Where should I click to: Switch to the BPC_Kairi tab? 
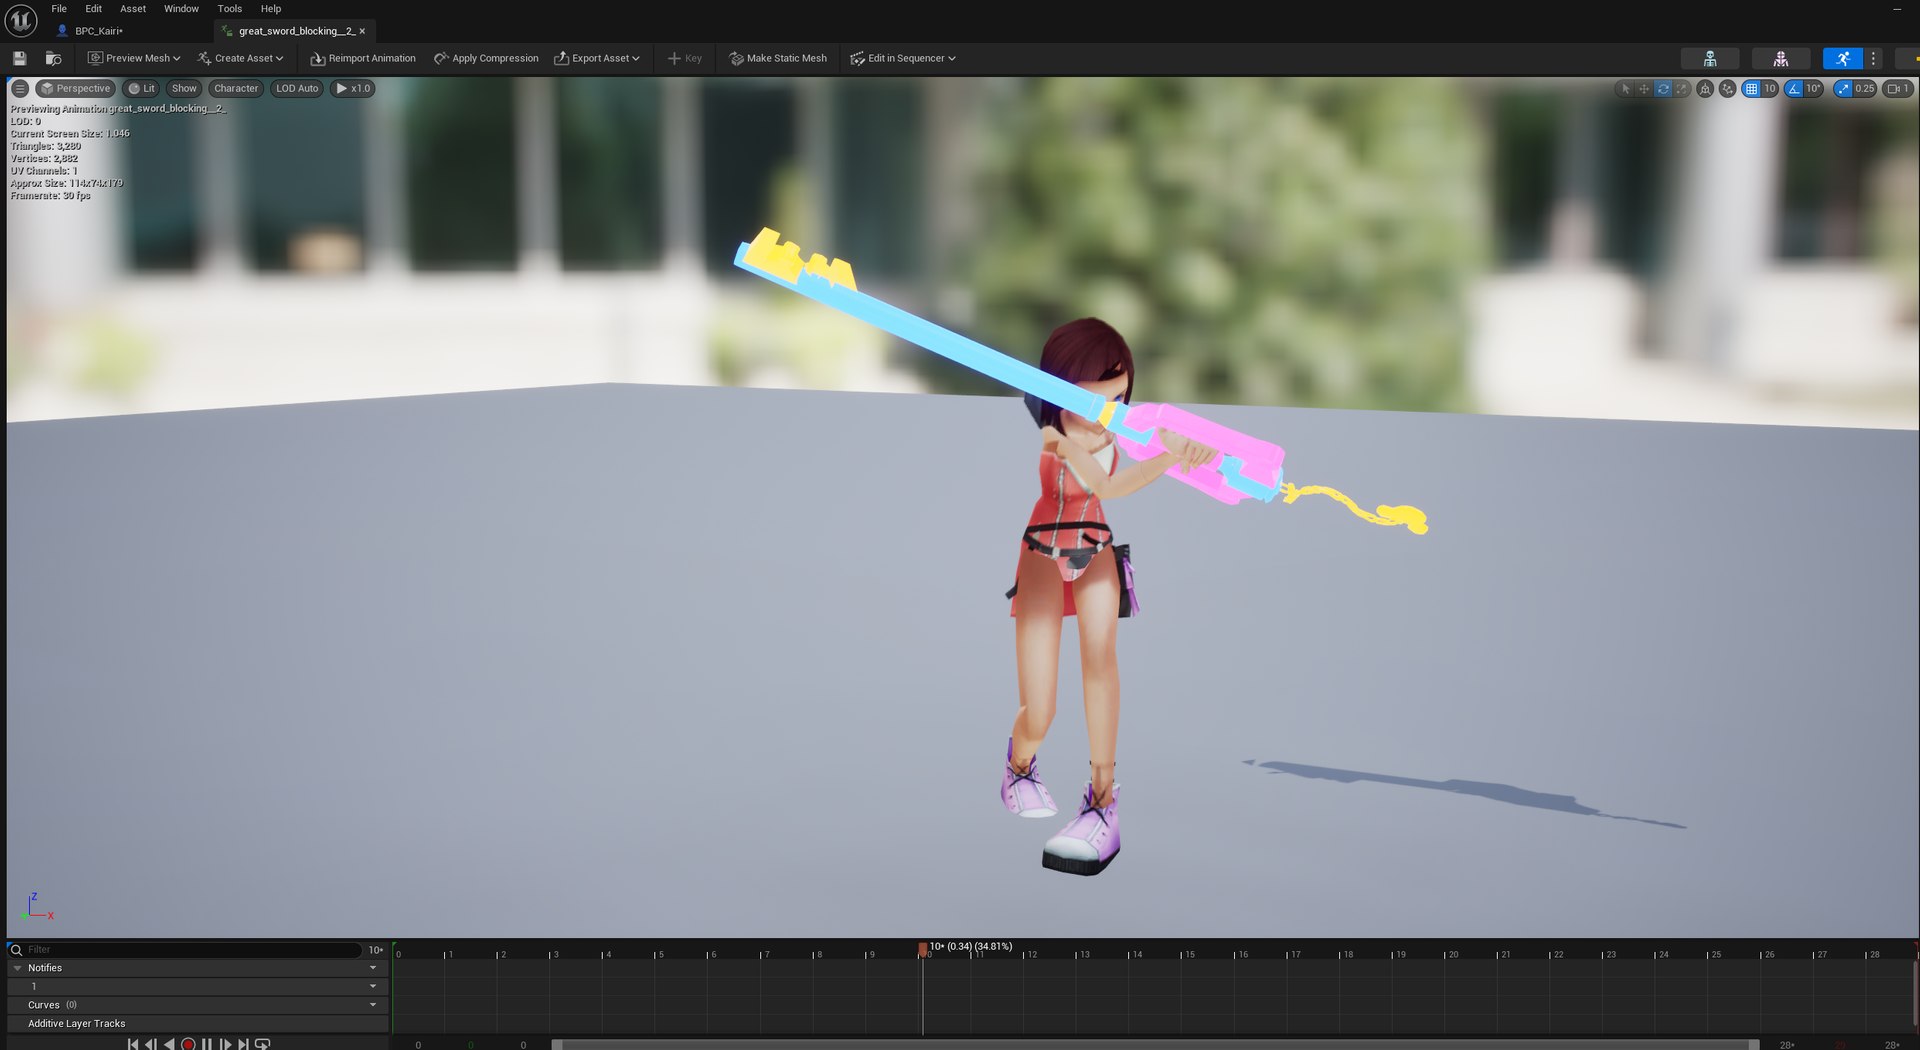coord(99,31)
